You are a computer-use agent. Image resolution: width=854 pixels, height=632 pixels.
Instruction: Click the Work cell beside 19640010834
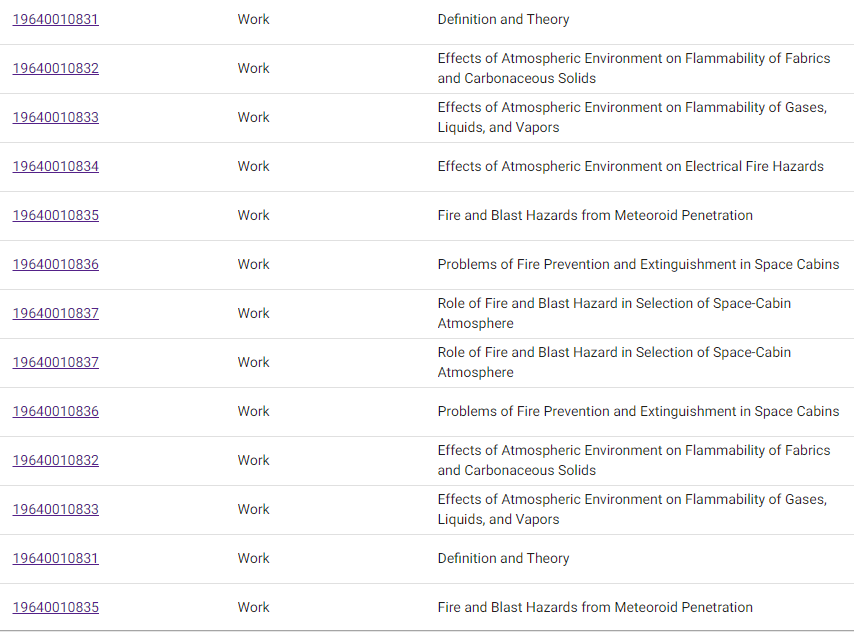pos(253,167)
